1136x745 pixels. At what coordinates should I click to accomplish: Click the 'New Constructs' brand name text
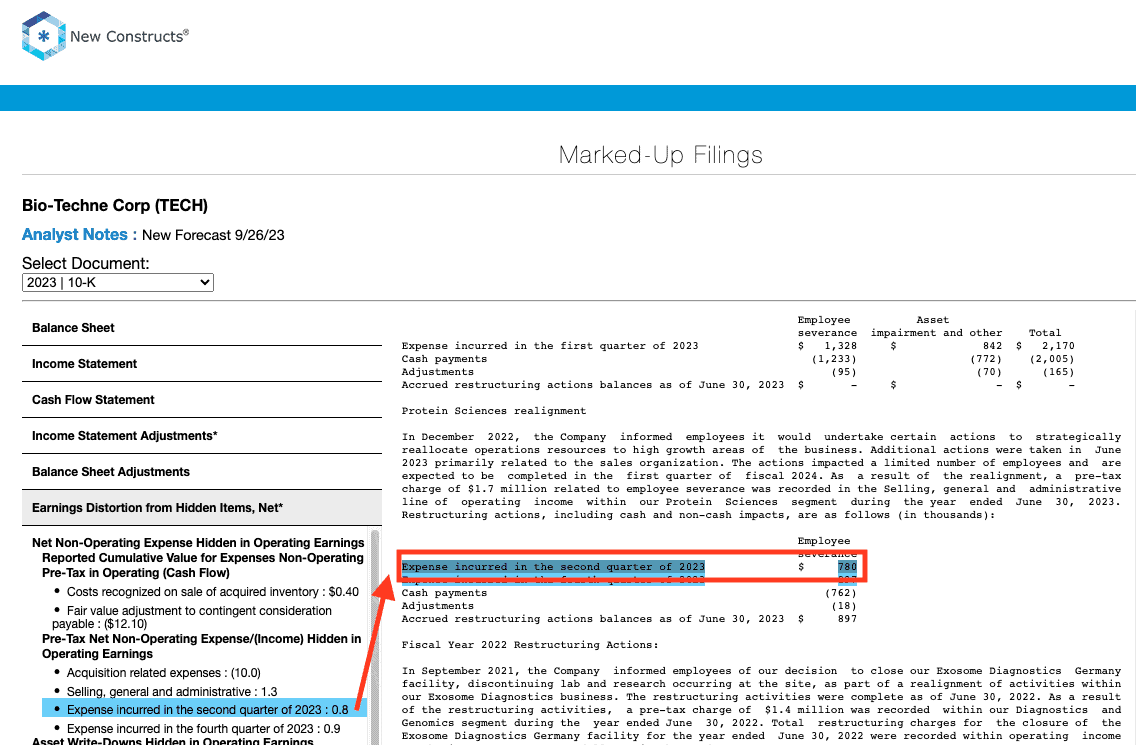coord(129,36)
